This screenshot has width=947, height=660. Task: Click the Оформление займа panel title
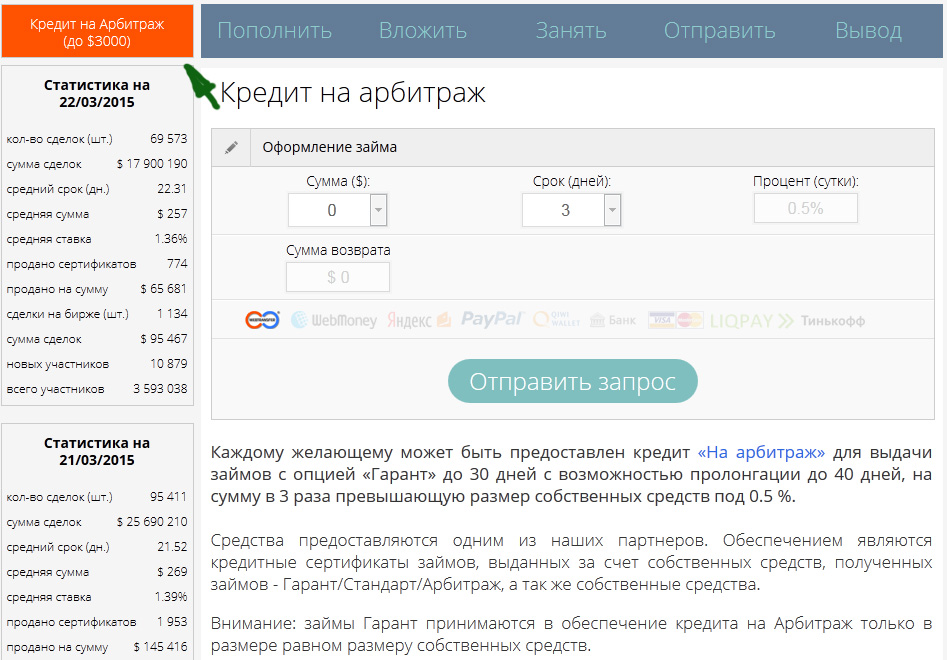pyautogui.click(x=330, y=147)
